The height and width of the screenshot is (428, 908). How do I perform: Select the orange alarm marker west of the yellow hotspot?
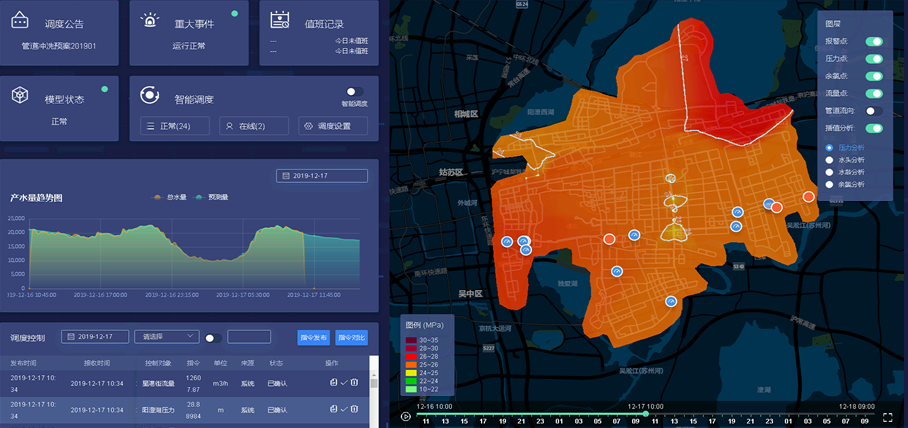[x=609, y=239]
